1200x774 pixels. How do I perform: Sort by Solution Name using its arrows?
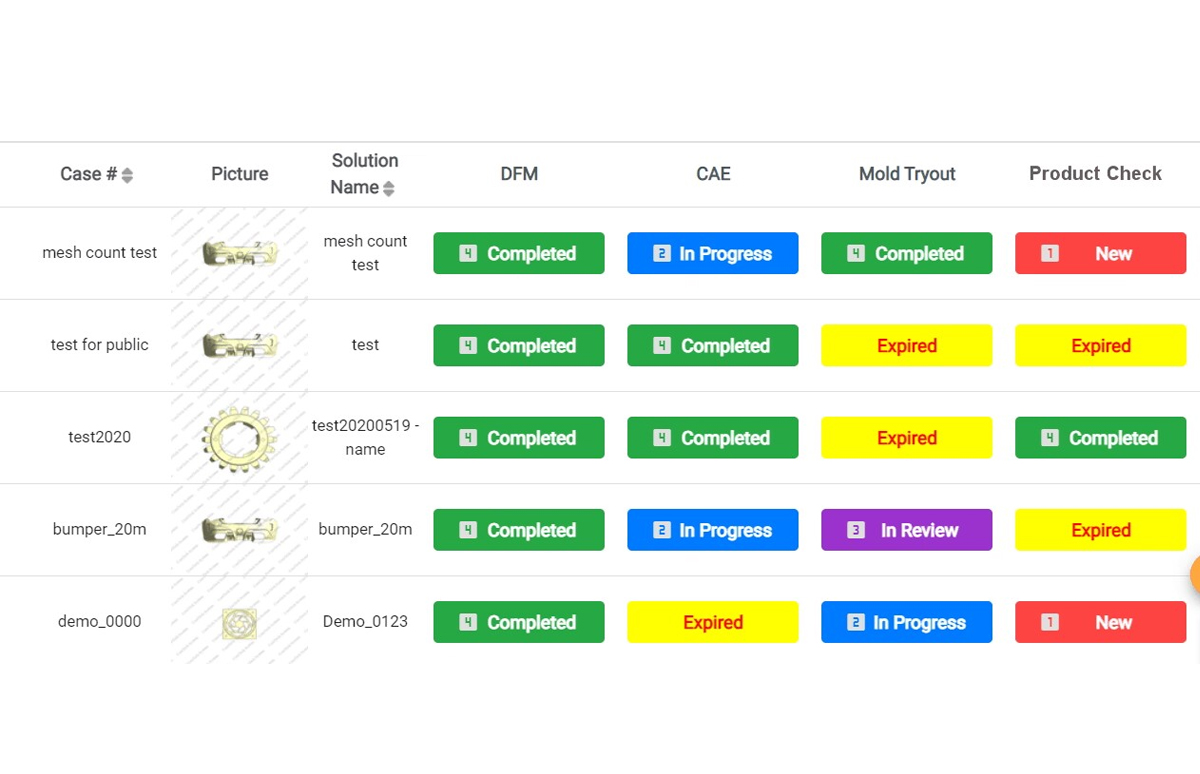click(x=389, y=188)
